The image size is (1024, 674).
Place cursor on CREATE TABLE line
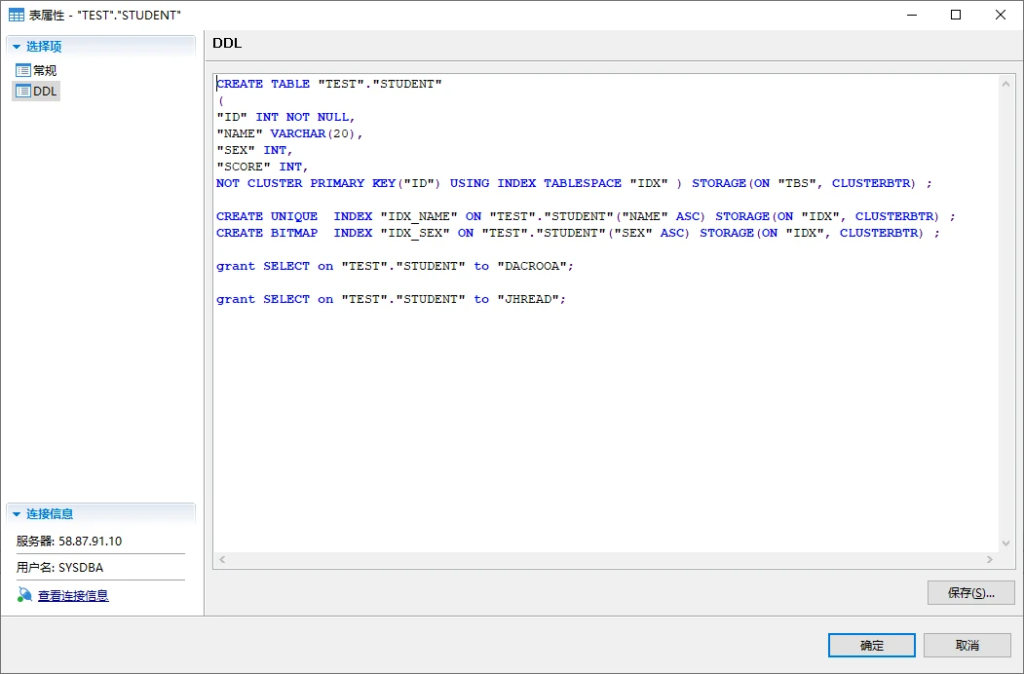329,84
